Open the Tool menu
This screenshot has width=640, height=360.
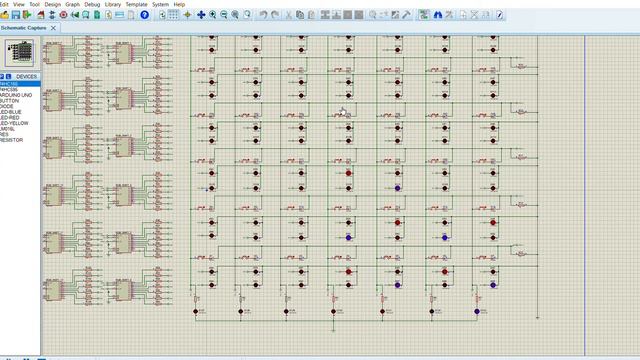[x=35, y=4]
